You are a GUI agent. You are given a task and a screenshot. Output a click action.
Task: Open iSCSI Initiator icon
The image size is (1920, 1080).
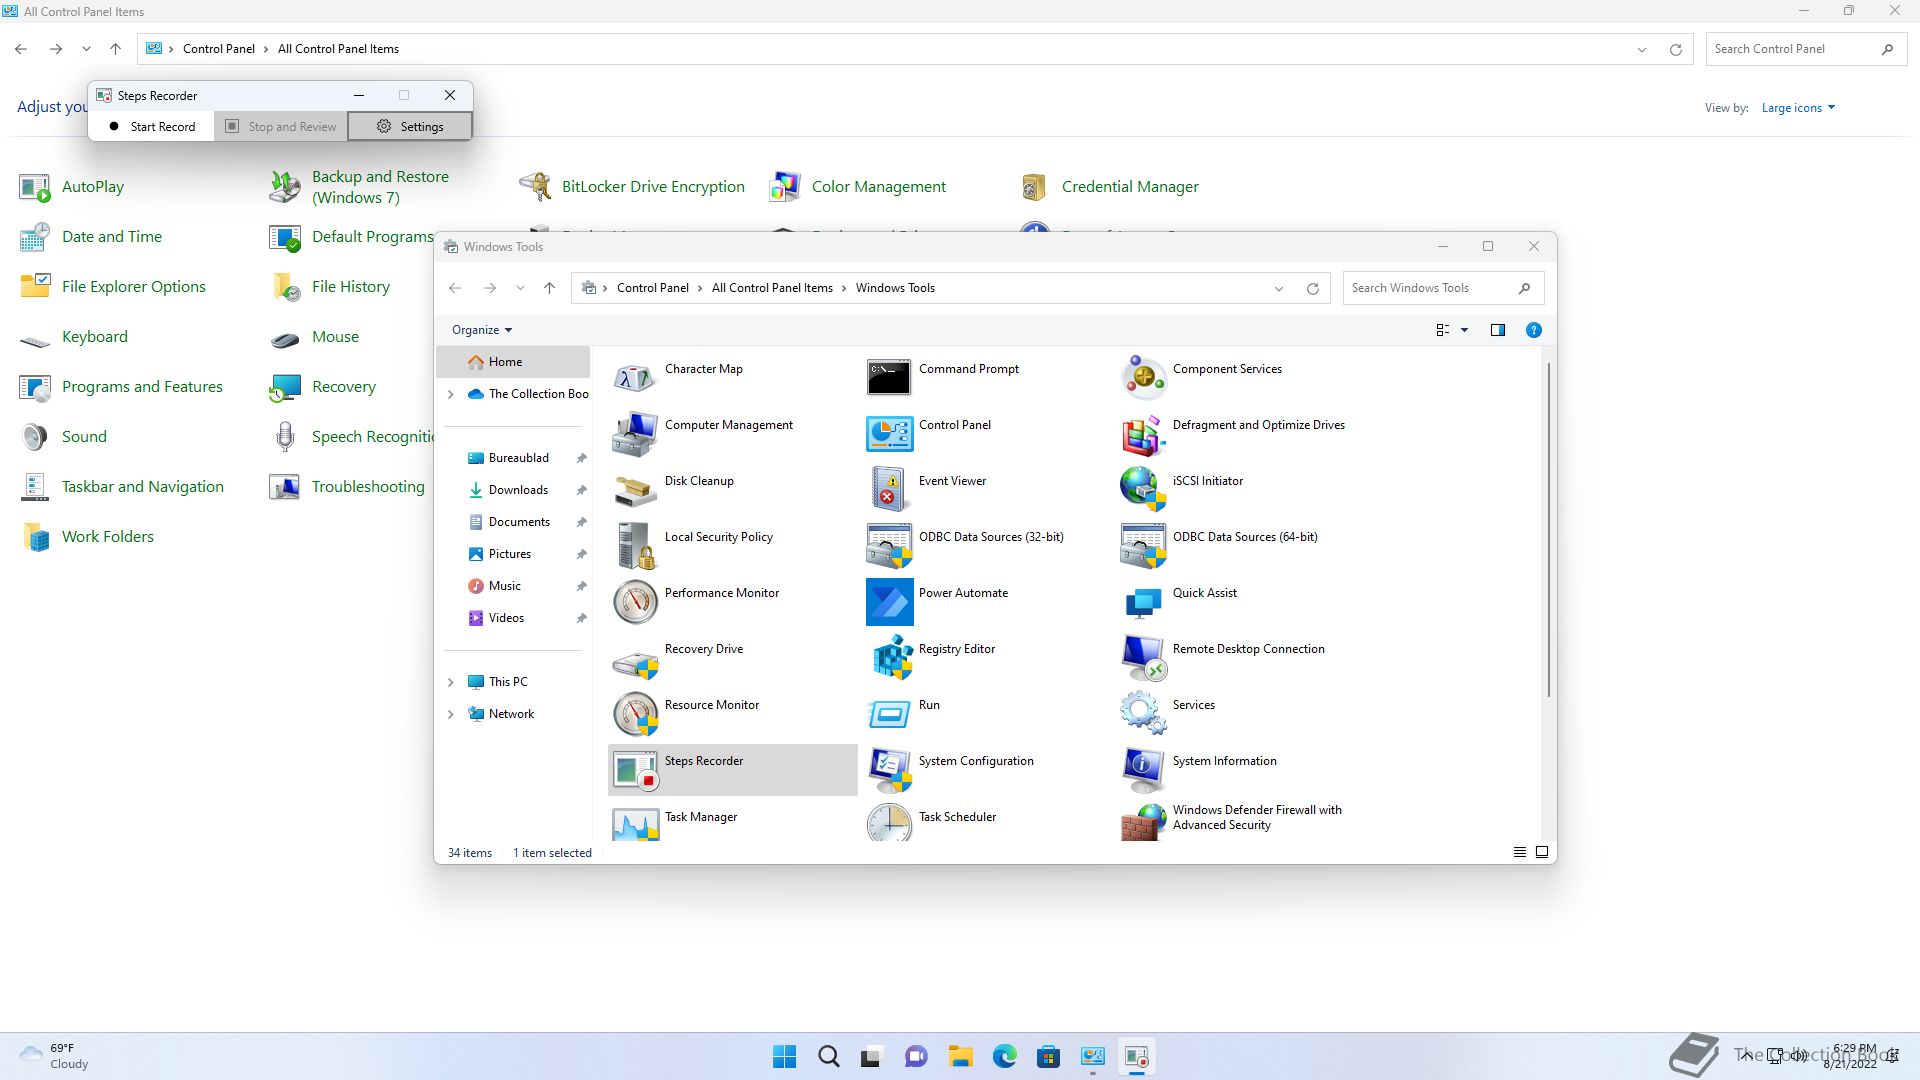1143,490
